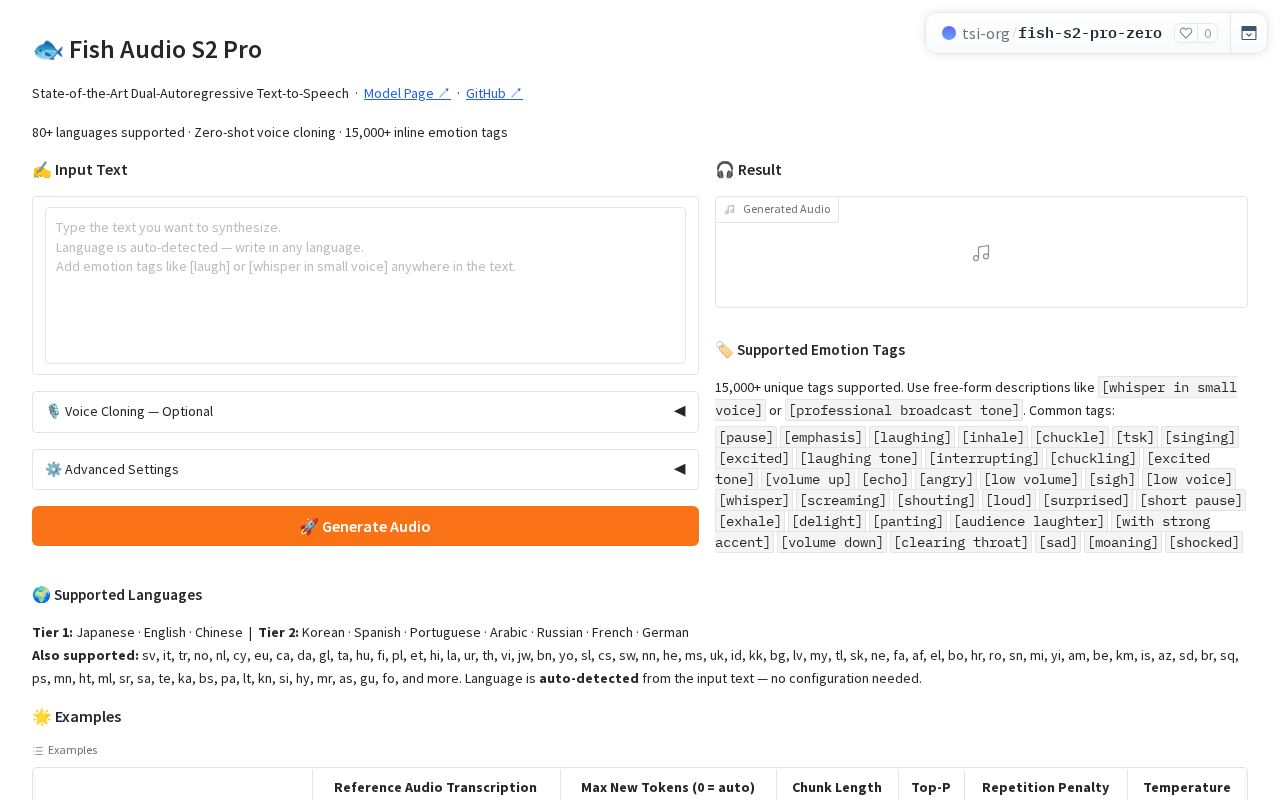The width and height of the screenshot is (1280, 800).
Task: Click the gear emoji on Advanced Settings
Action: click(x=54, y=469)
